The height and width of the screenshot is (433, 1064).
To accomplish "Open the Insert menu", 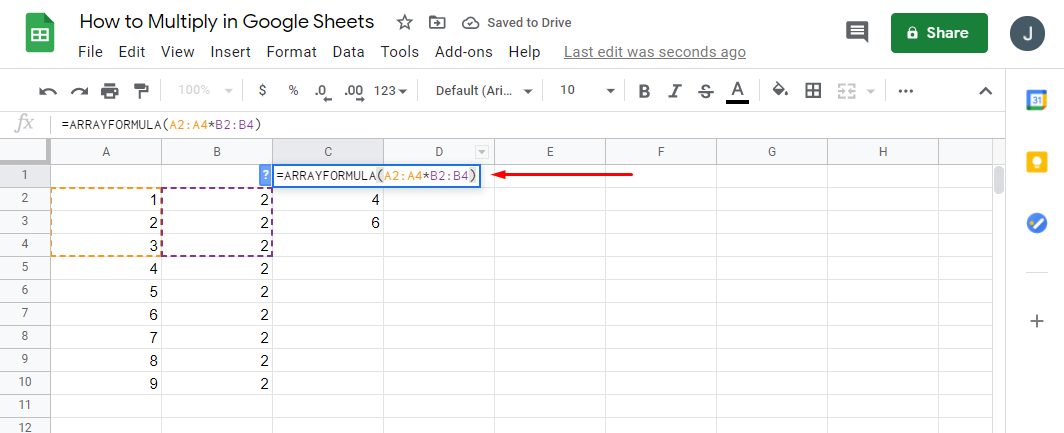I will point(230,52).
